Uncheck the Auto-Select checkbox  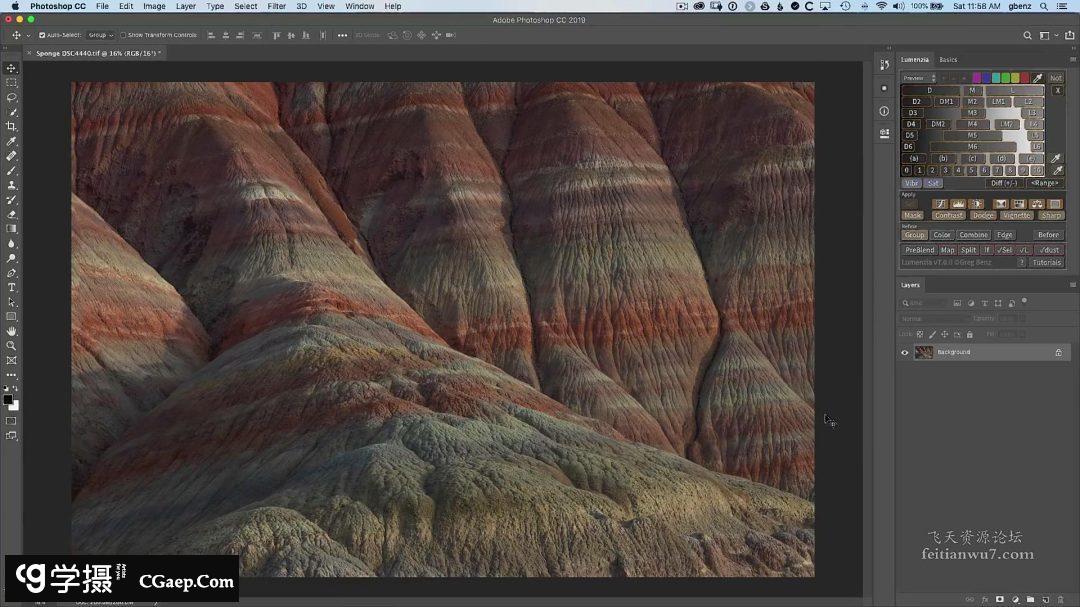tap(42, 35)
